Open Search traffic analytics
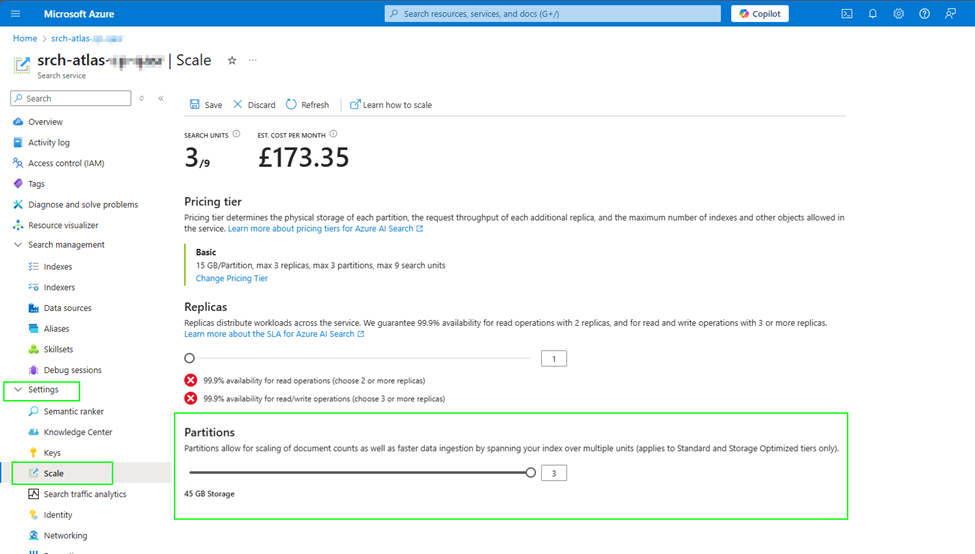Screen dimensions: 975x554 pos(85,494)
